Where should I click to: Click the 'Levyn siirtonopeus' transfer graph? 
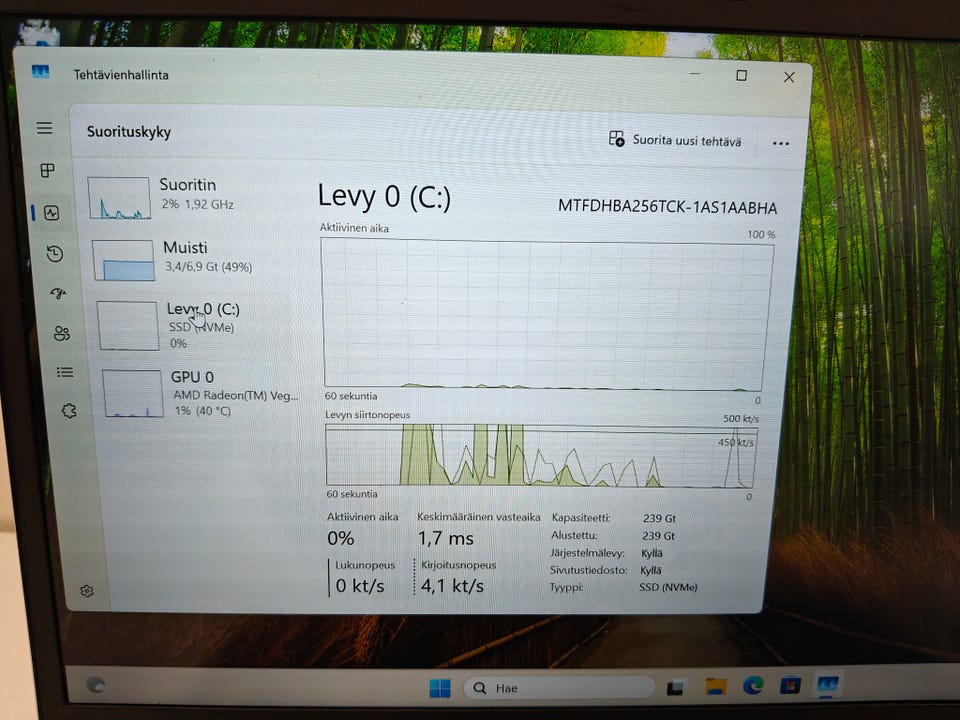[541, 457]
